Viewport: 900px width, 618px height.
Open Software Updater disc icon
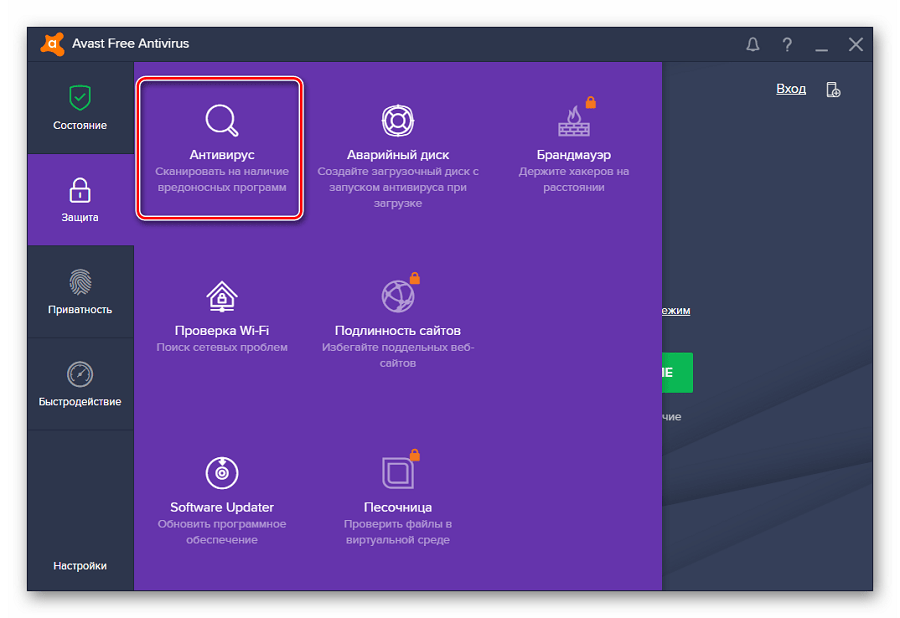point(221,472)
